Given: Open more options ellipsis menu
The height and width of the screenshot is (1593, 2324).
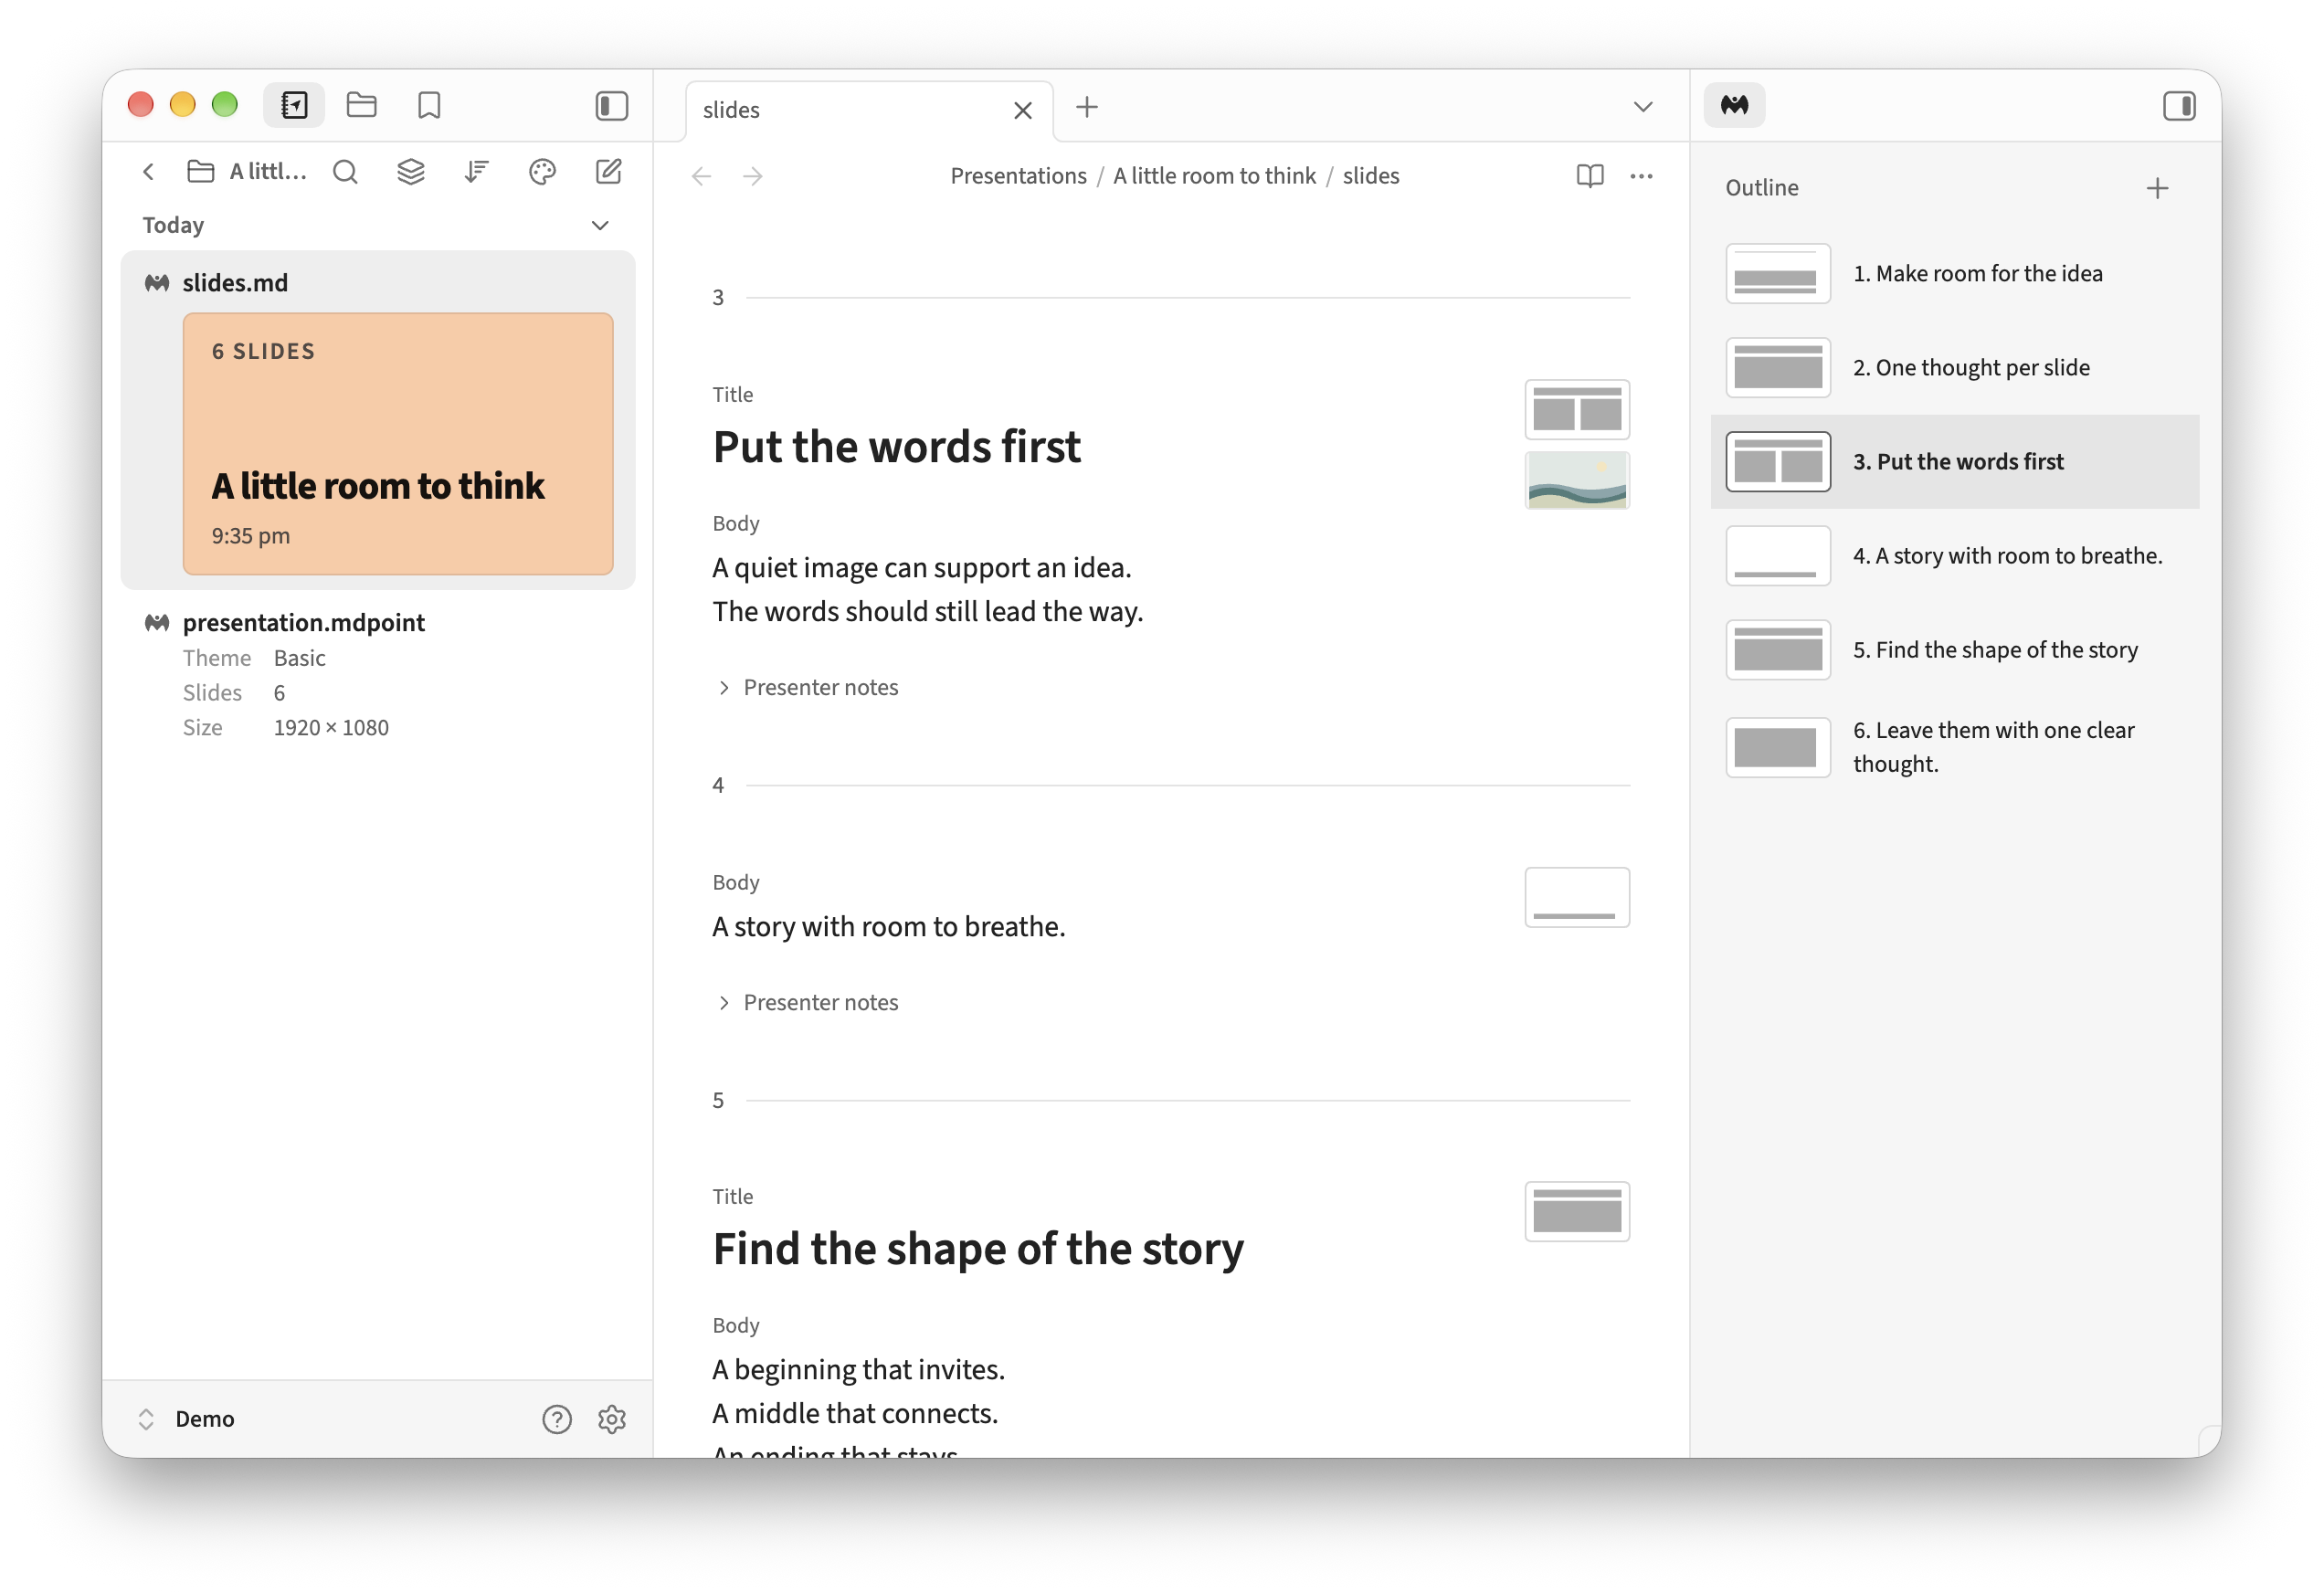Looking at the screenshot, I should [x=1641, y=176].
